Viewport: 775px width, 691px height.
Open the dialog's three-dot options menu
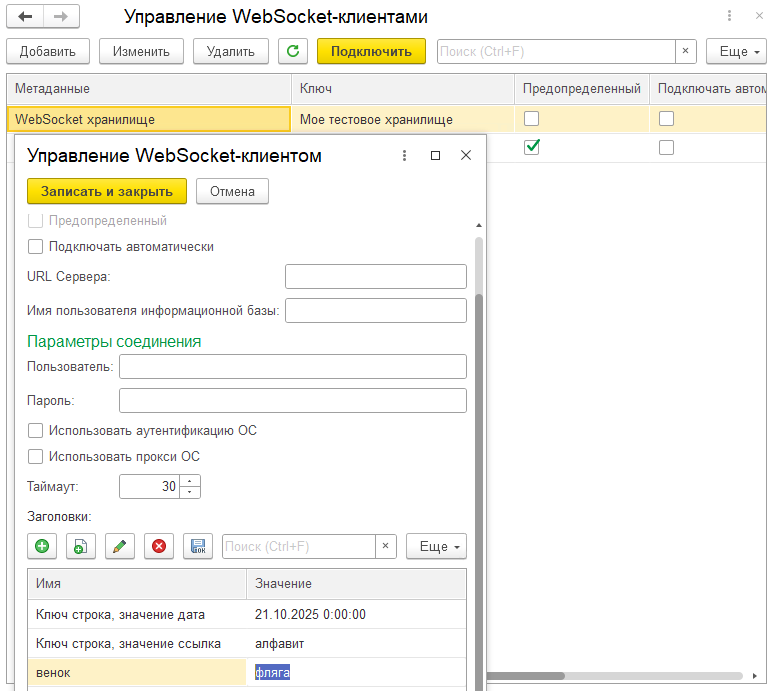[404, 156]
